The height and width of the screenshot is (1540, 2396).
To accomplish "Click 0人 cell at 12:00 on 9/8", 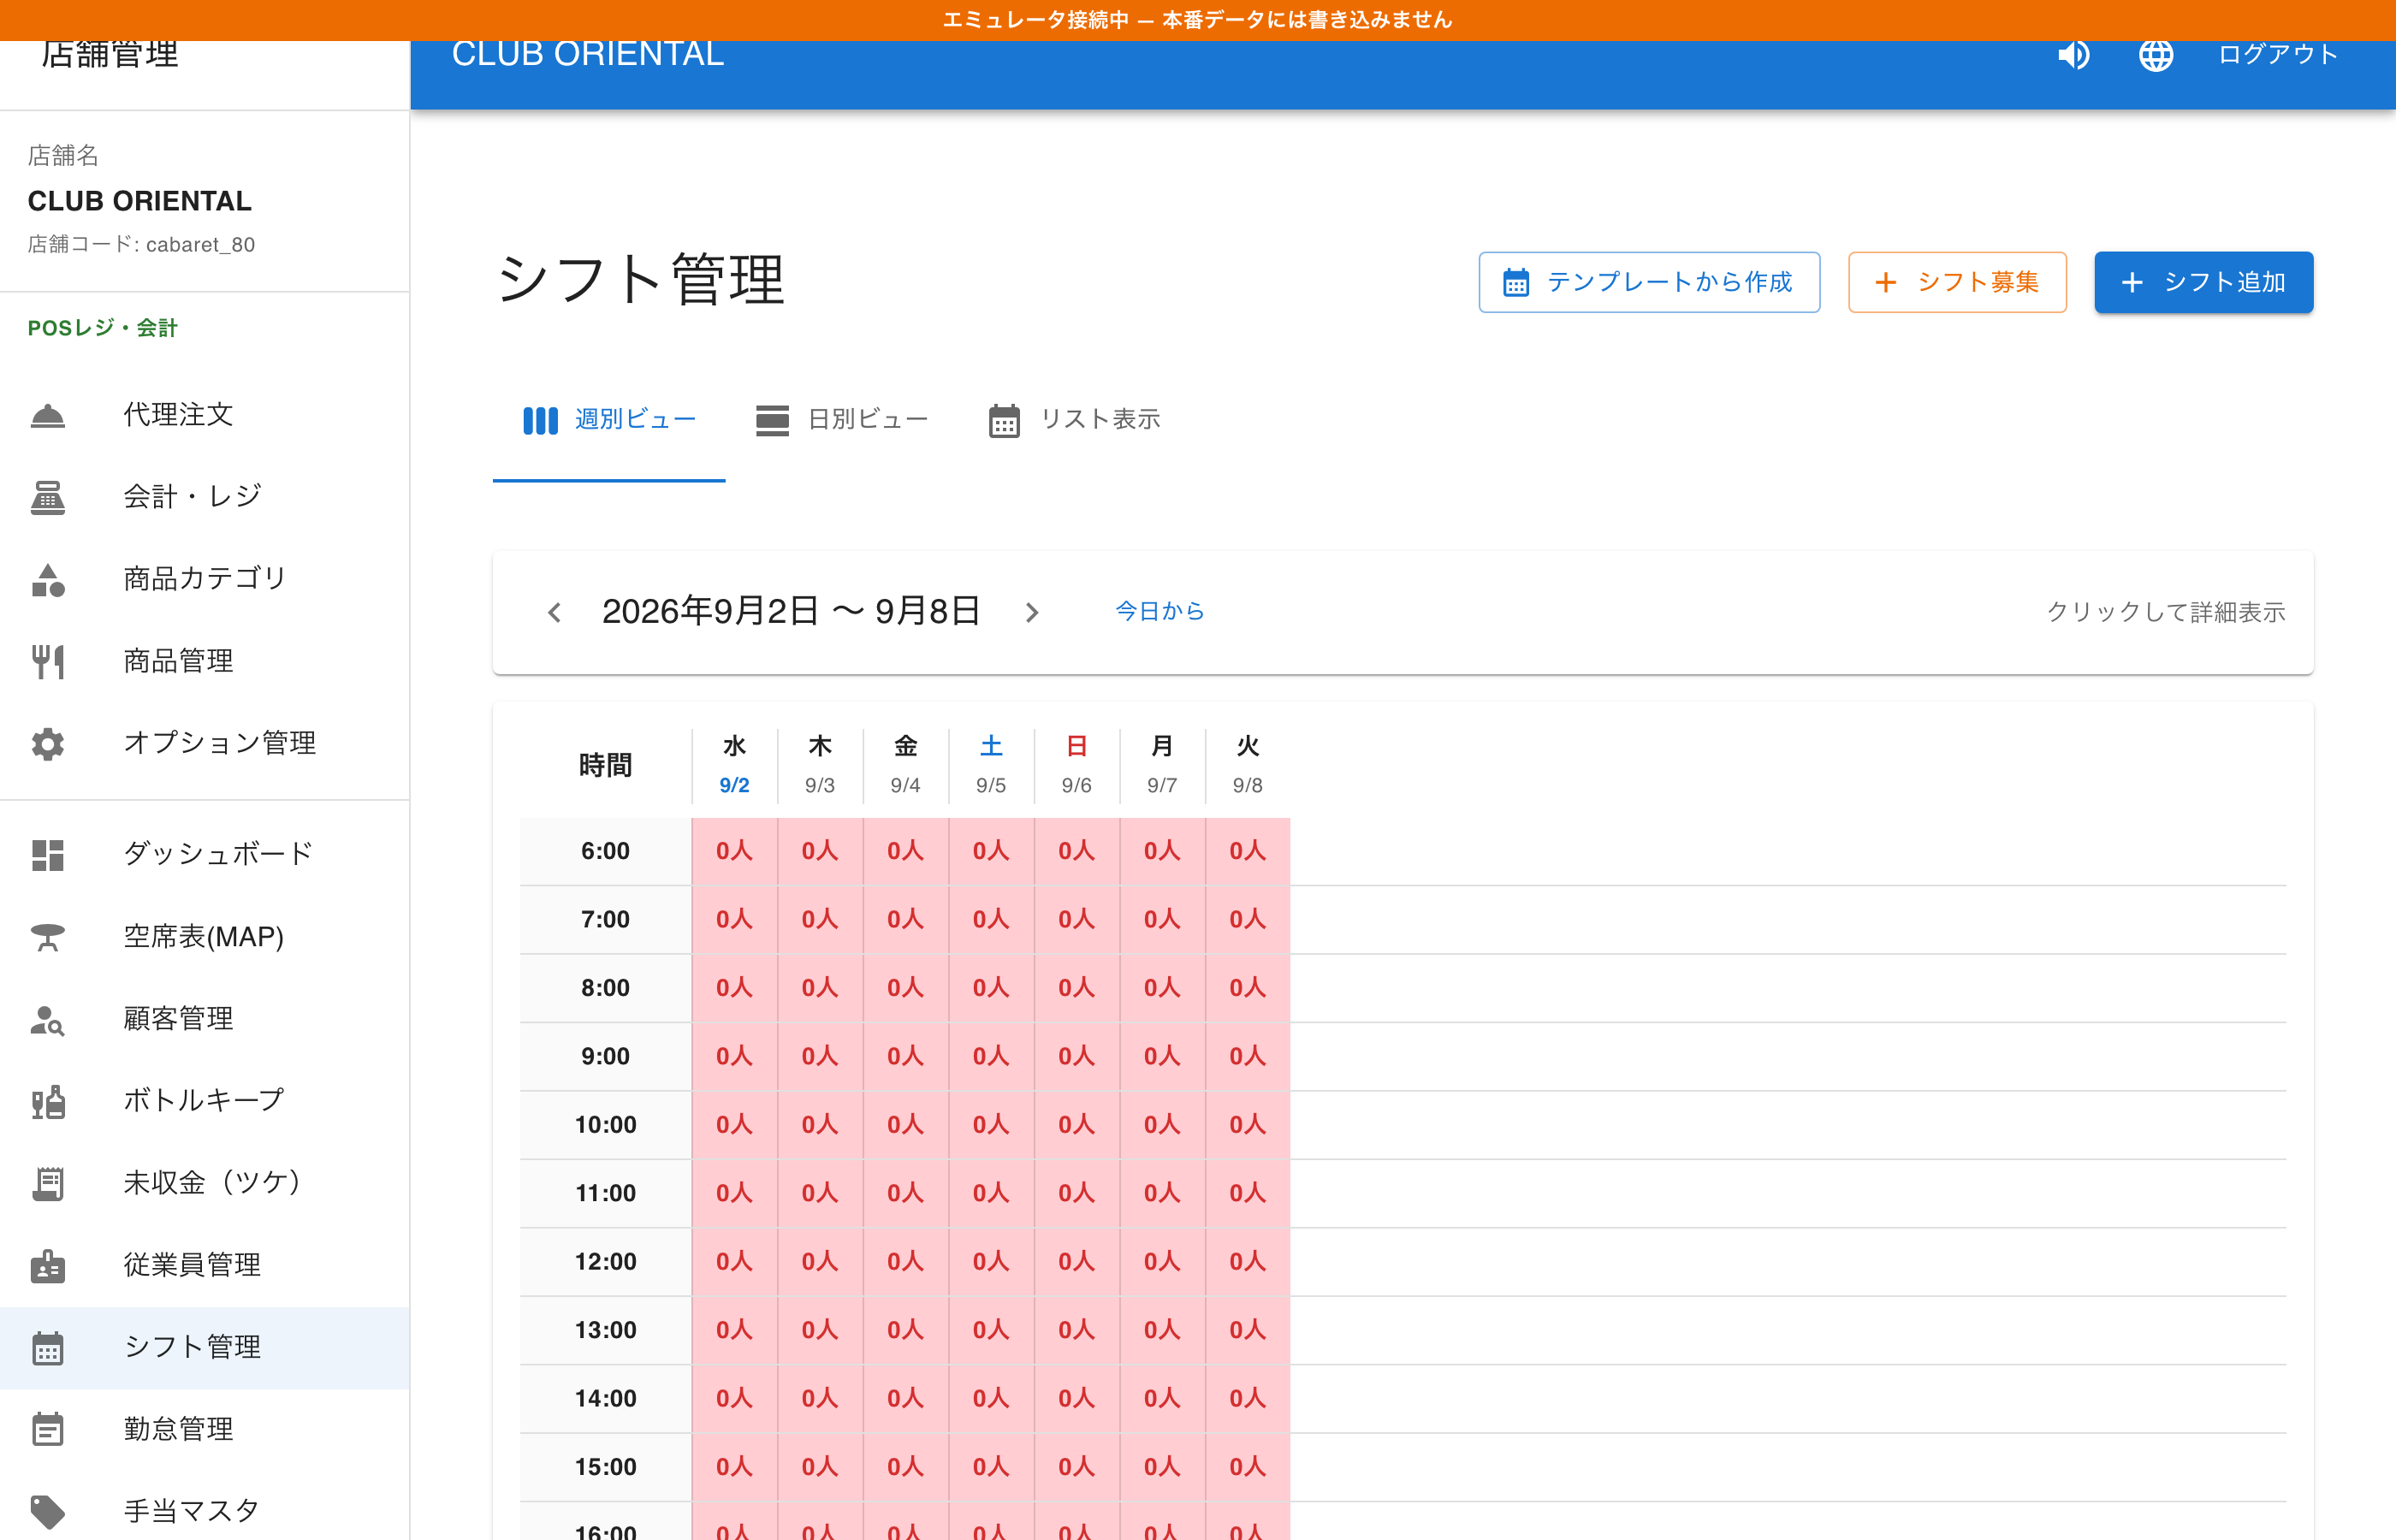I will click(x=1247, y=1262).
